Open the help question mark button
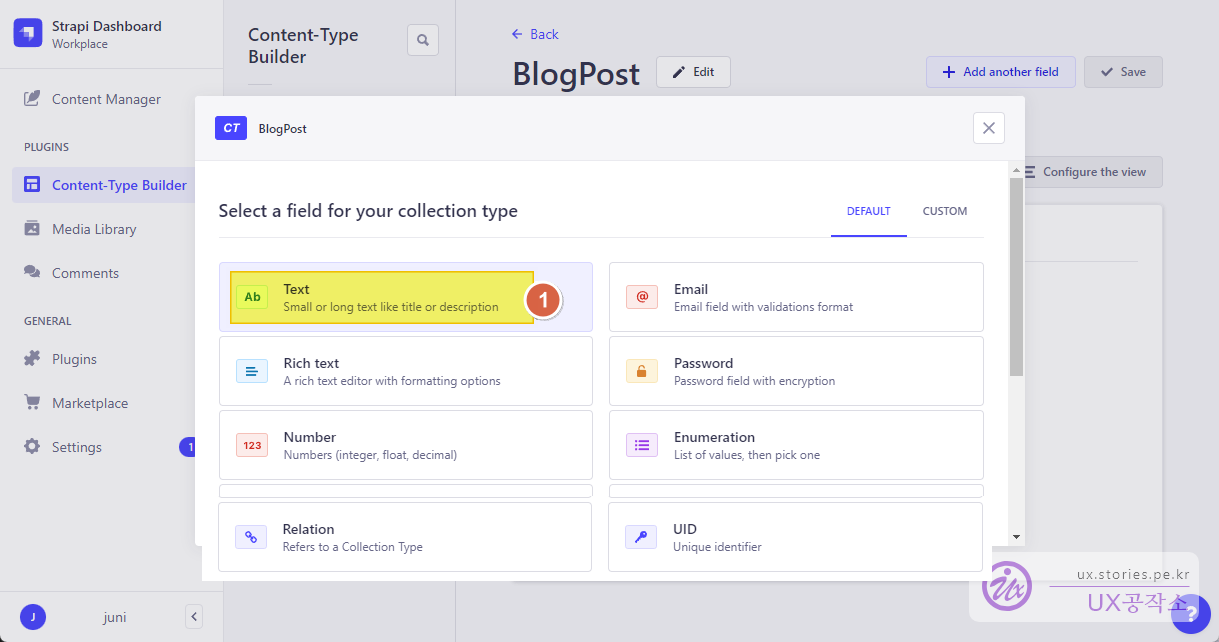Viewport: 1219px width, 642px height. (1190, 613)
